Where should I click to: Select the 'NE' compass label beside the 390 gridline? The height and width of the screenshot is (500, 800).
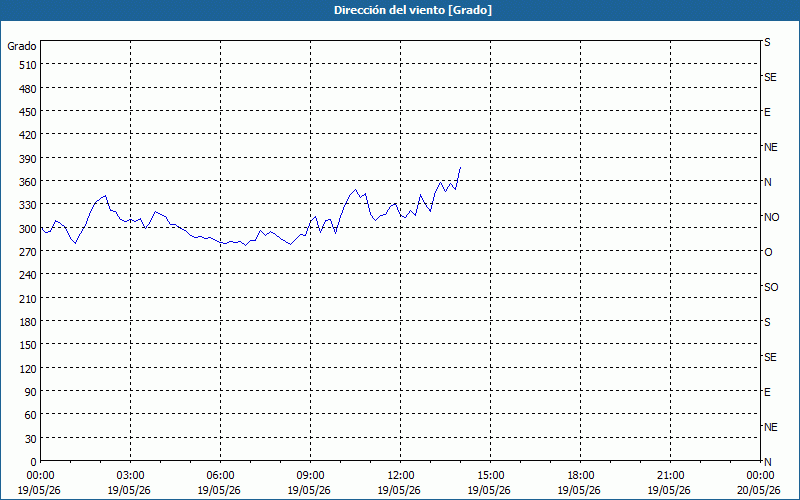770,147
